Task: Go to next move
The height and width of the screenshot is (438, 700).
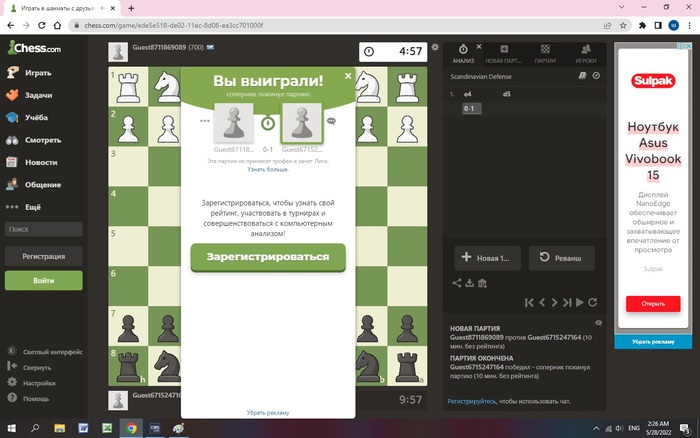Action: pos(554,302)
